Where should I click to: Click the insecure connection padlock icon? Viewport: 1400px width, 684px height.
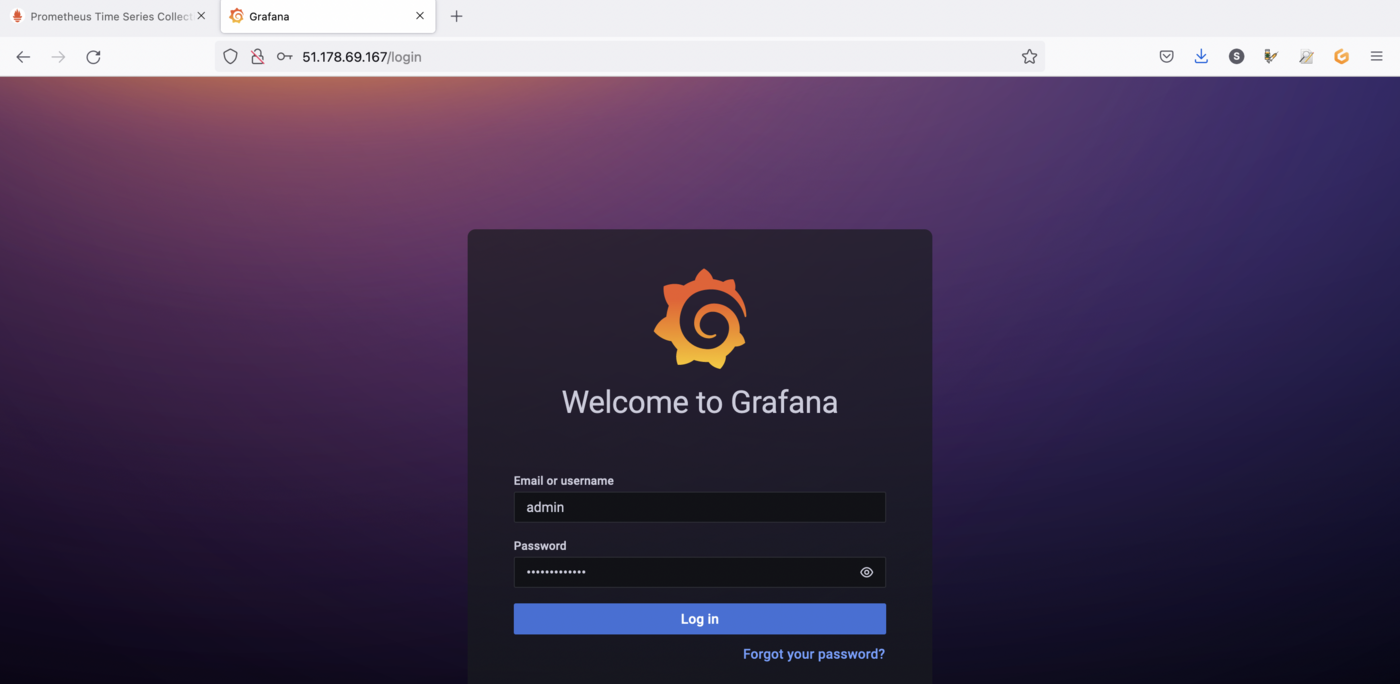(257, 56)
